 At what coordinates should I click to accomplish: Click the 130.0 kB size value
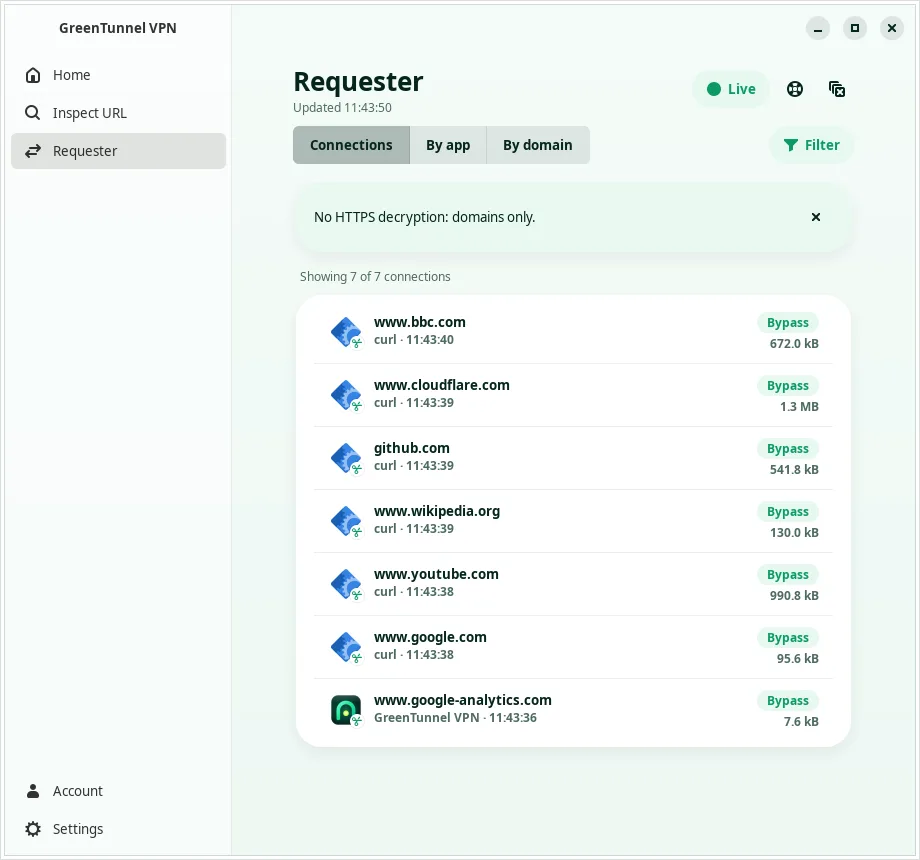click(794, 533)
